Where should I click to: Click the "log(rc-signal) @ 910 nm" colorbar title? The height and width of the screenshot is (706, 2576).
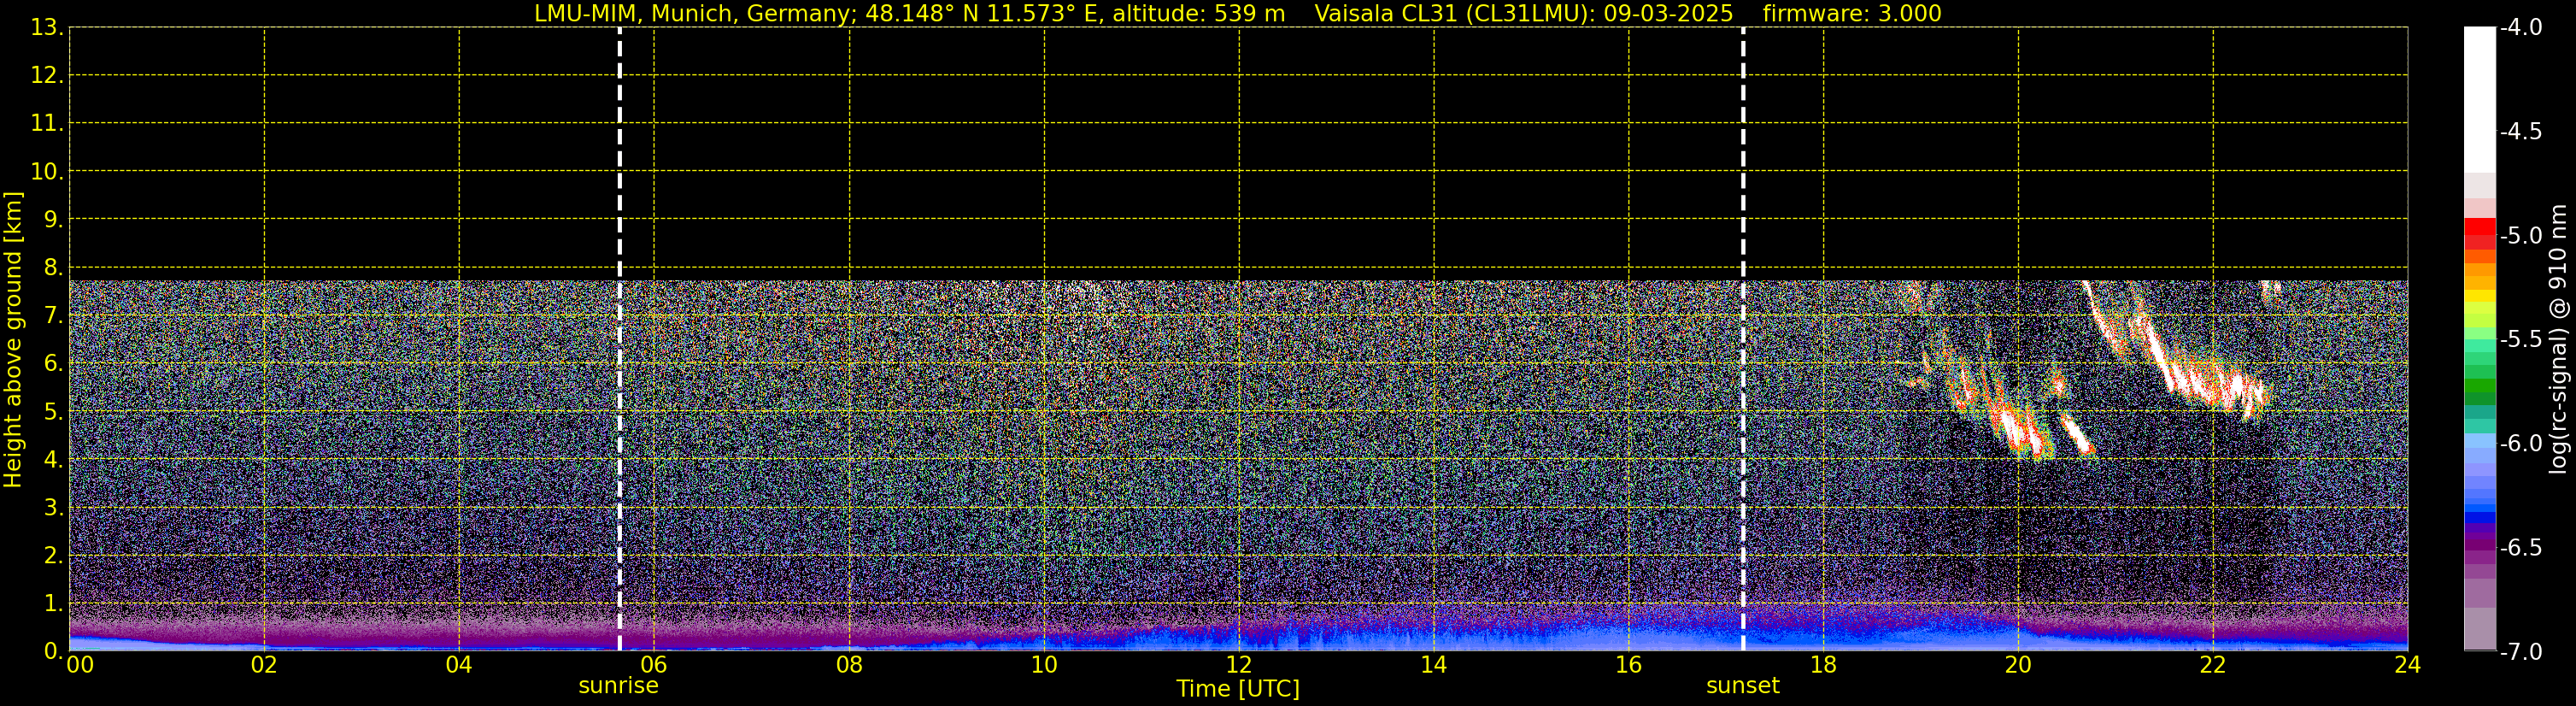click(2558, 339)
